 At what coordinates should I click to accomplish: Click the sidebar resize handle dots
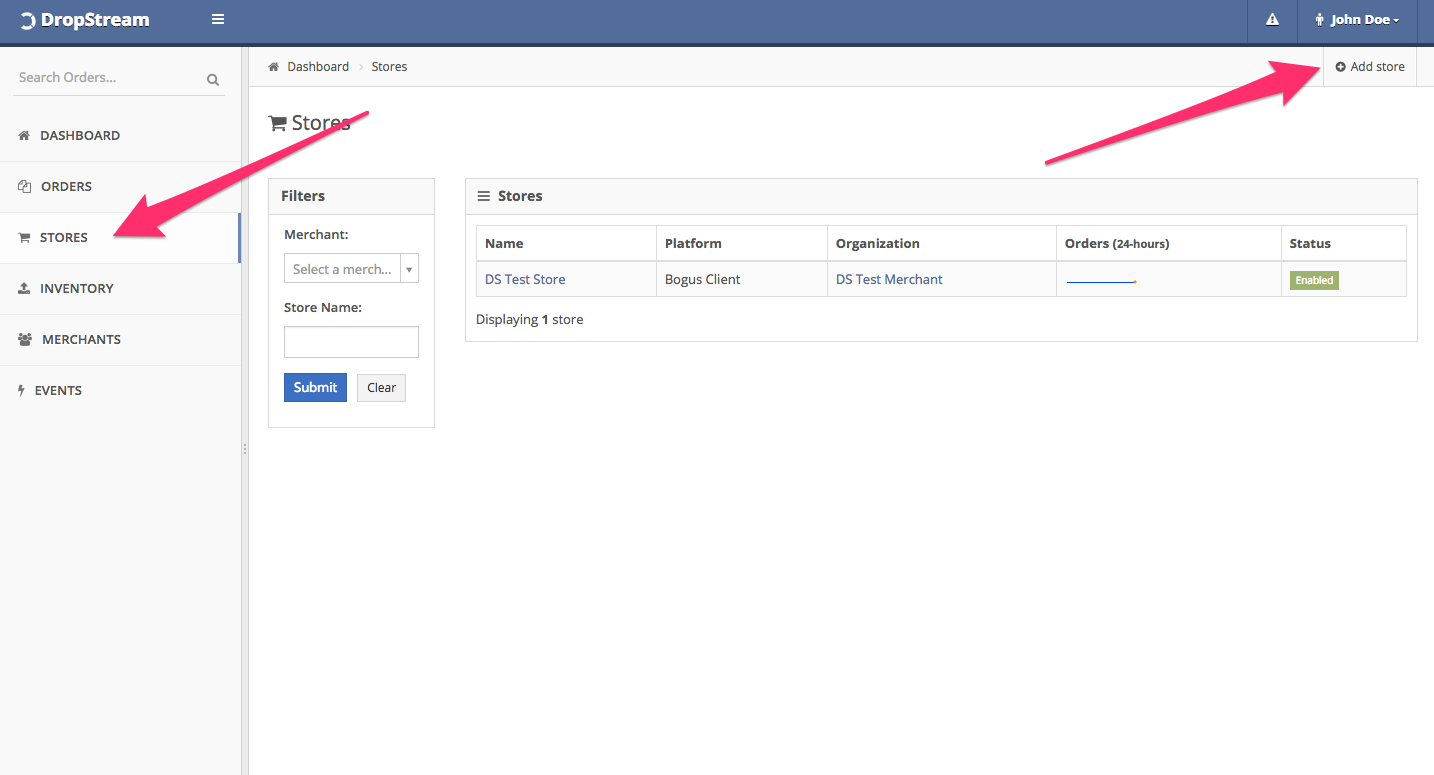coord(245,450)
